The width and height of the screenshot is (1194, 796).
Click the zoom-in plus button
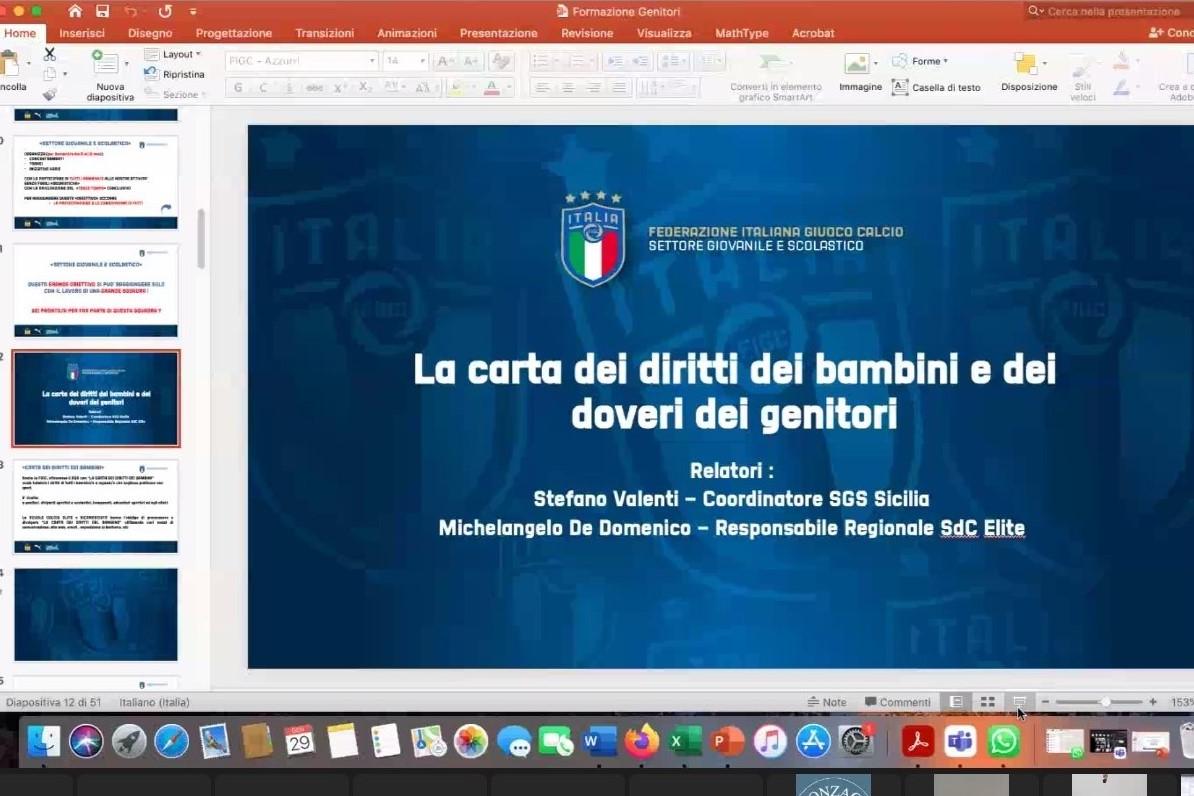point(1153,702)
